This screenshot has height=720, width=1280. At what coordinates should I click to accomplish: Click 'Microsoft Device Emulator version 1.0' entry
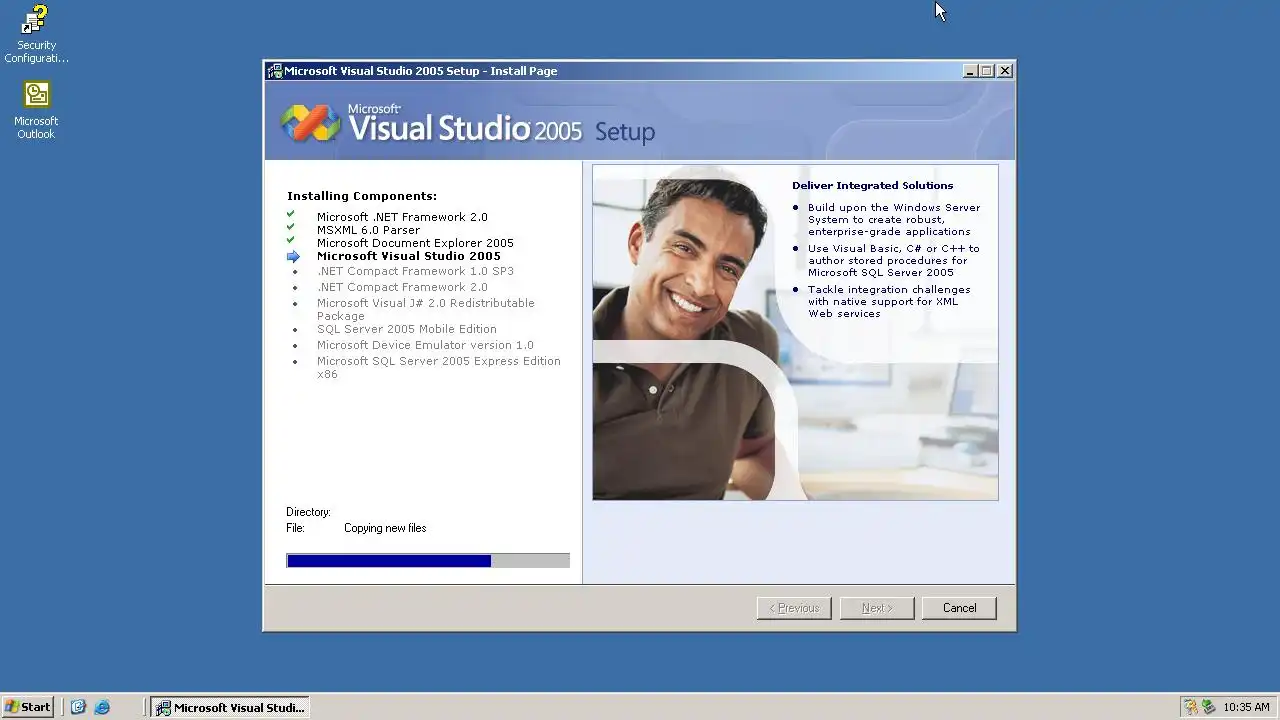425,345
